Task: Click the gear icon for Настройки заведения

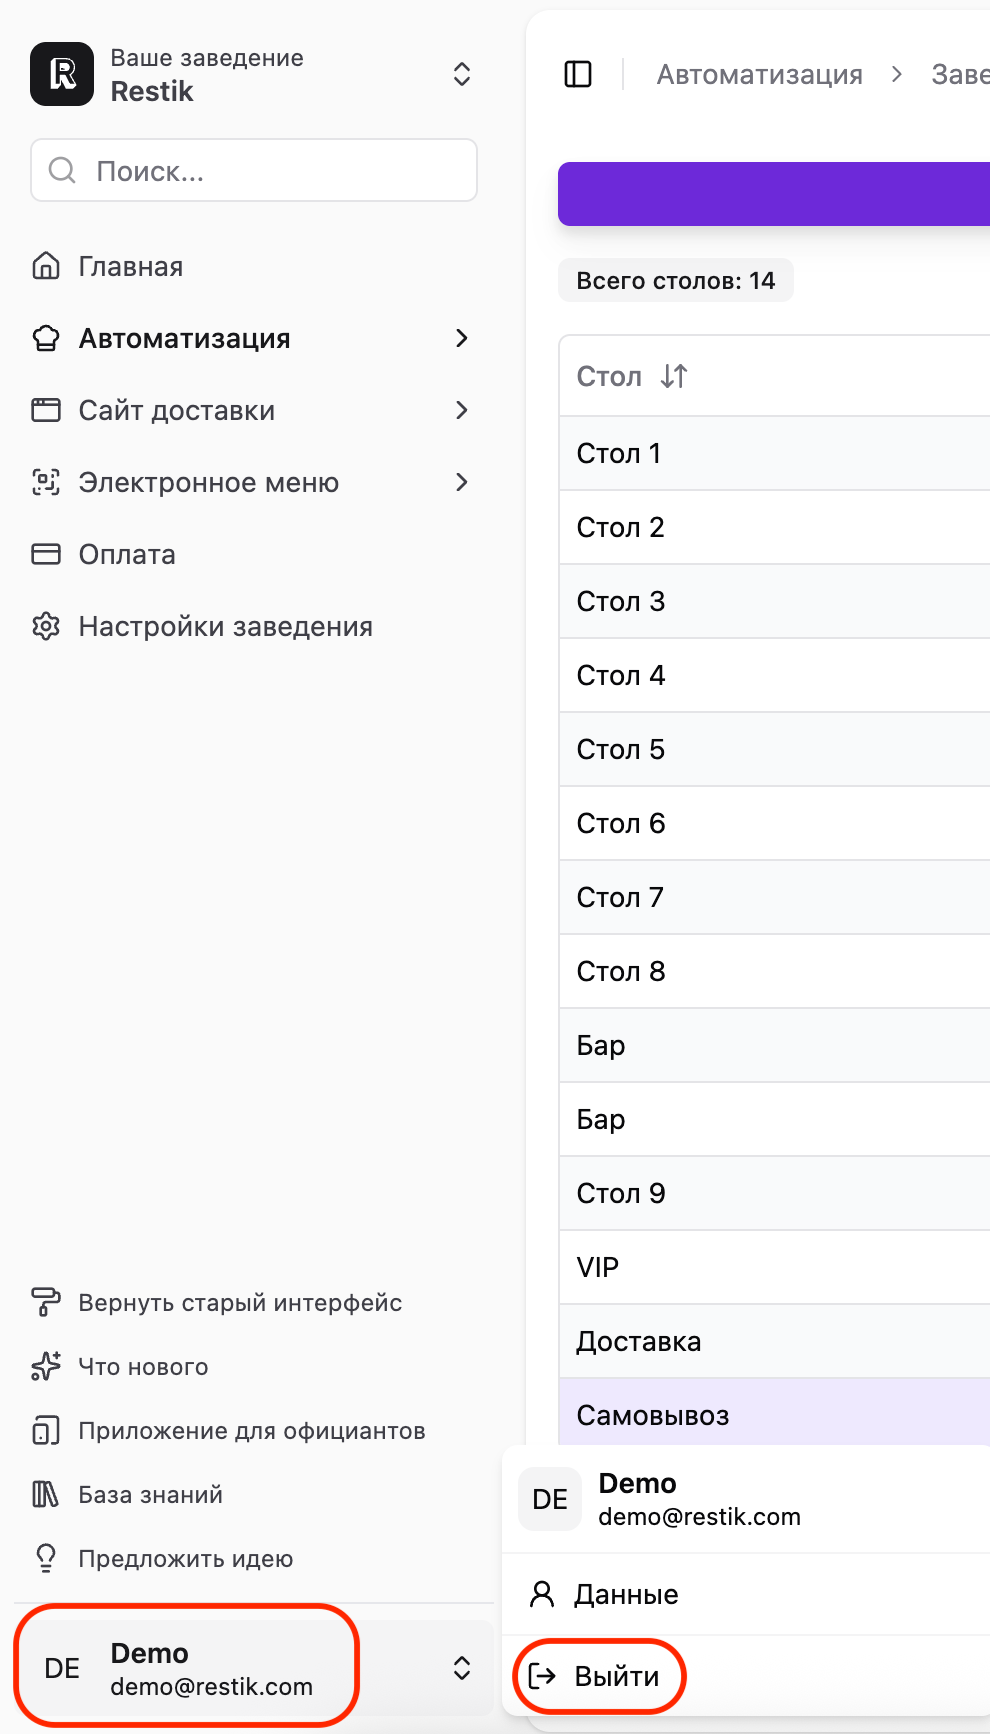Action: click(46, 627)
